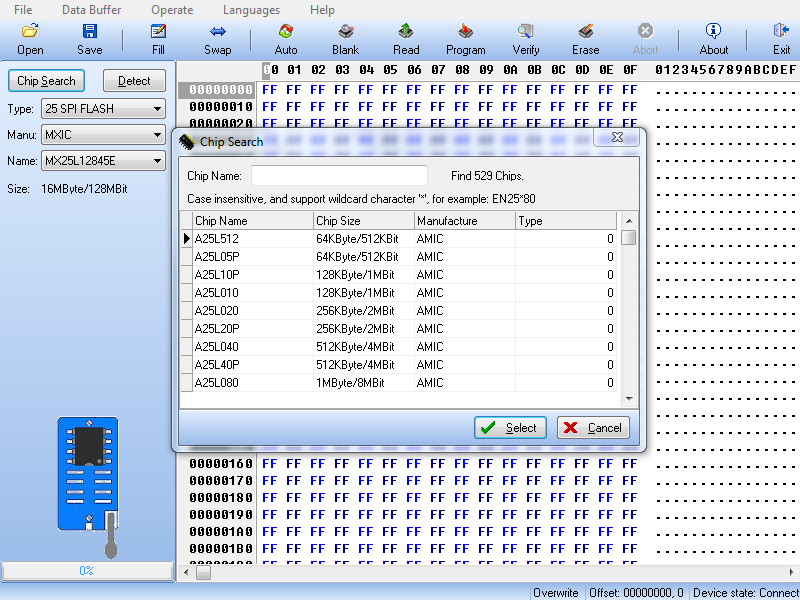Click the Open file toolbar icon
Viewport: 800px width, 600px height.
click(30, 39)
